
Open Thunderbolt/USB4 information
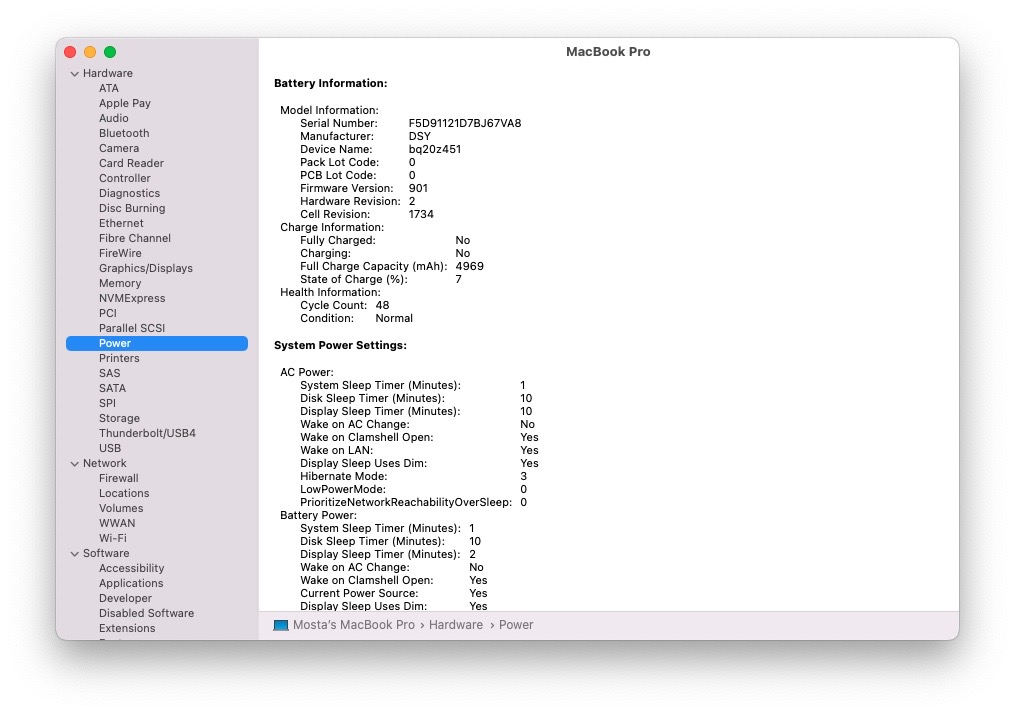pos(147,433)
